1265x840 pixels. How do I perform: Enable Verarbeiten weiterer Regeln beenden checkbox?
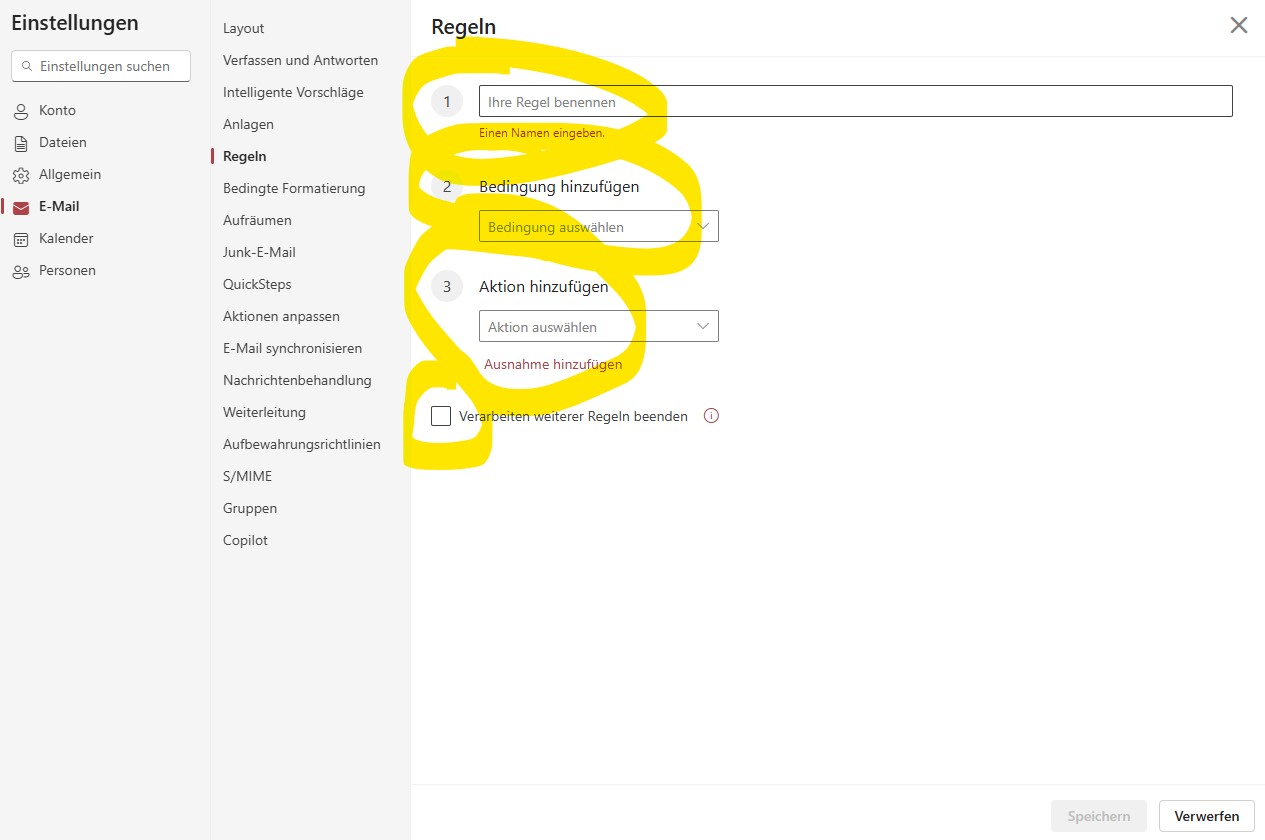pos(441,416)
